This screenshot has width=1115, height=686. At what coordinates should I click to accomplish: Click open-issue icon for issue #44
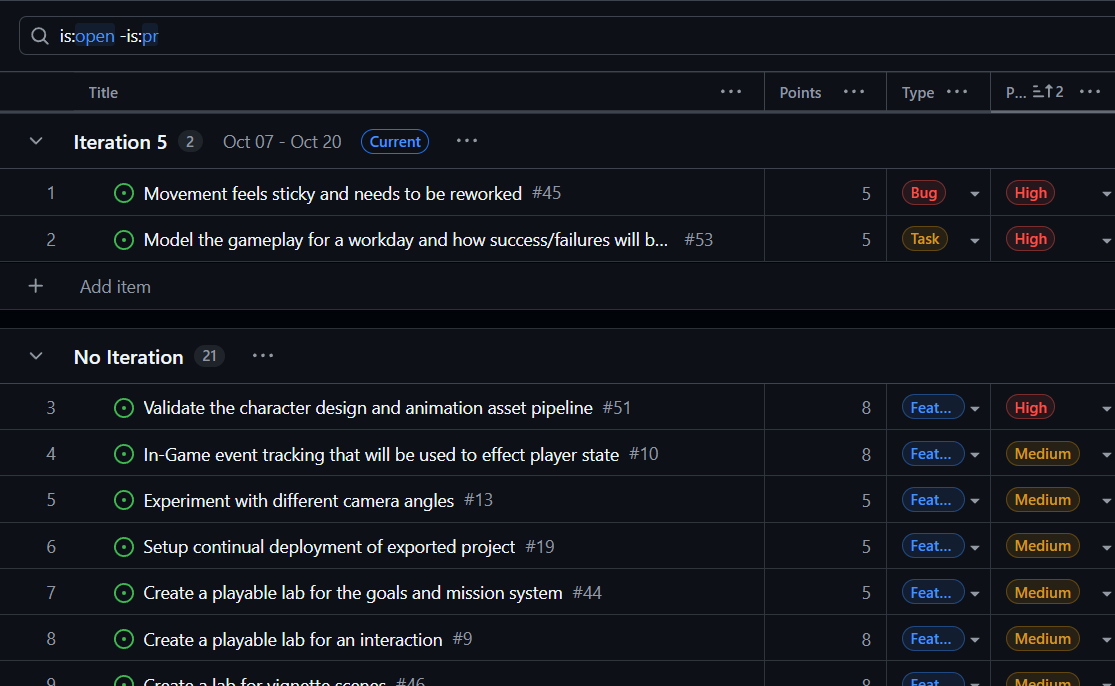coord(124,593)
